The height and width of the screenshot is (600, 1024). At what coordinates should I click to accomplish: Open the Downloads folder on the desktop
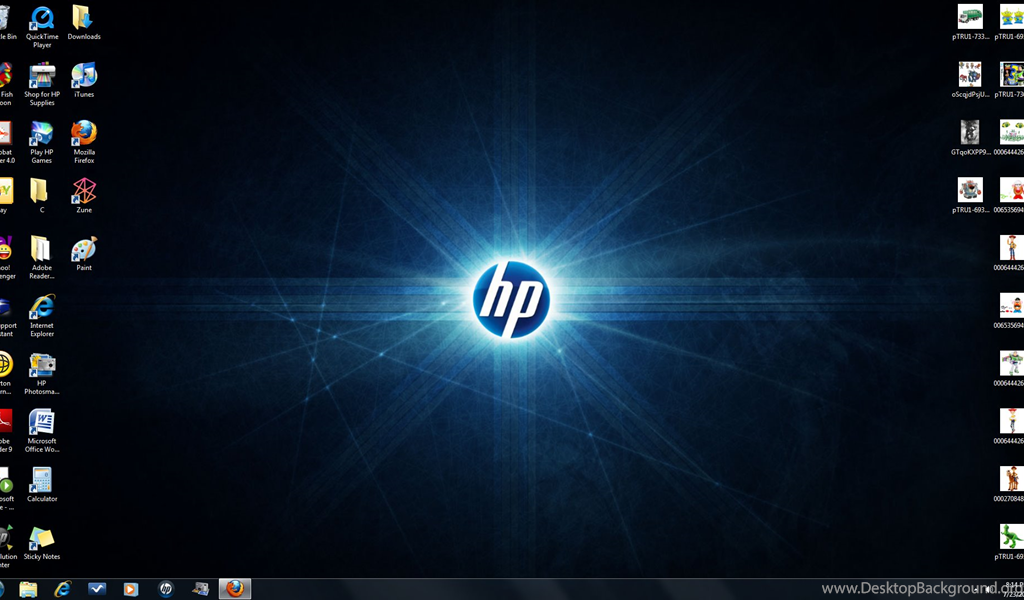pos(84,24)
